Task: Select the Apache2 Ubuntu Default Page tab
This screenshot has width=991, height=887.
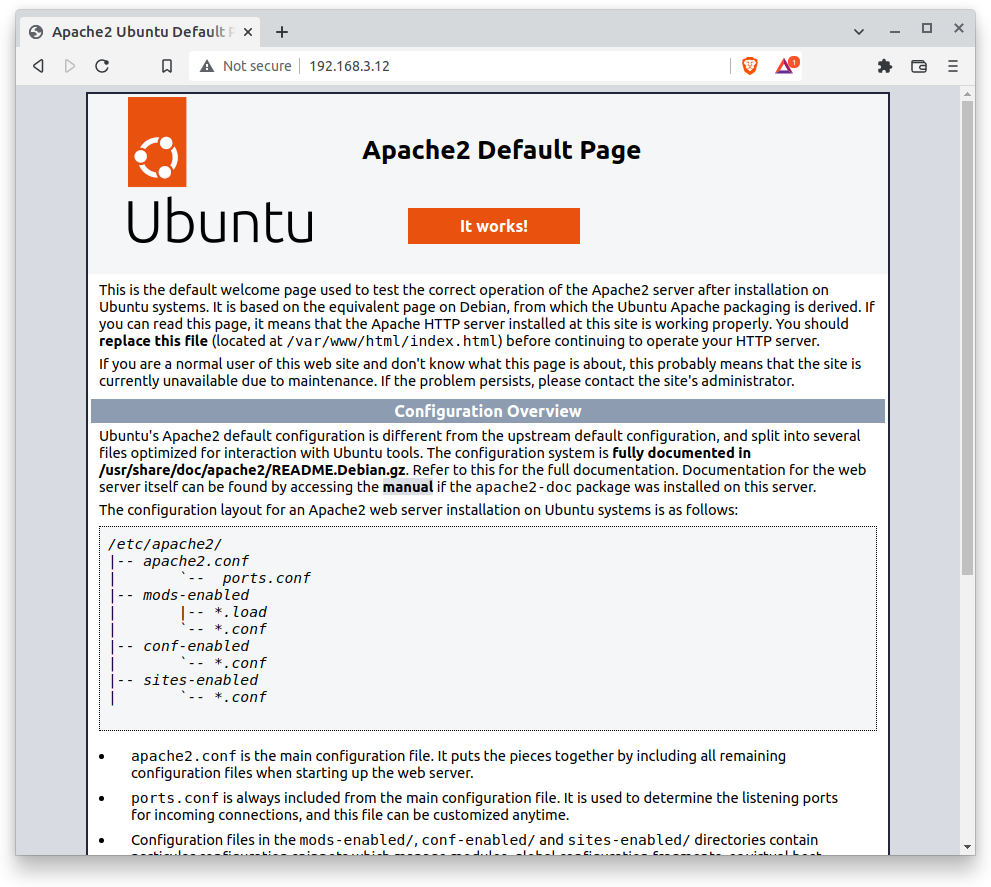Action: pos(142,32)
